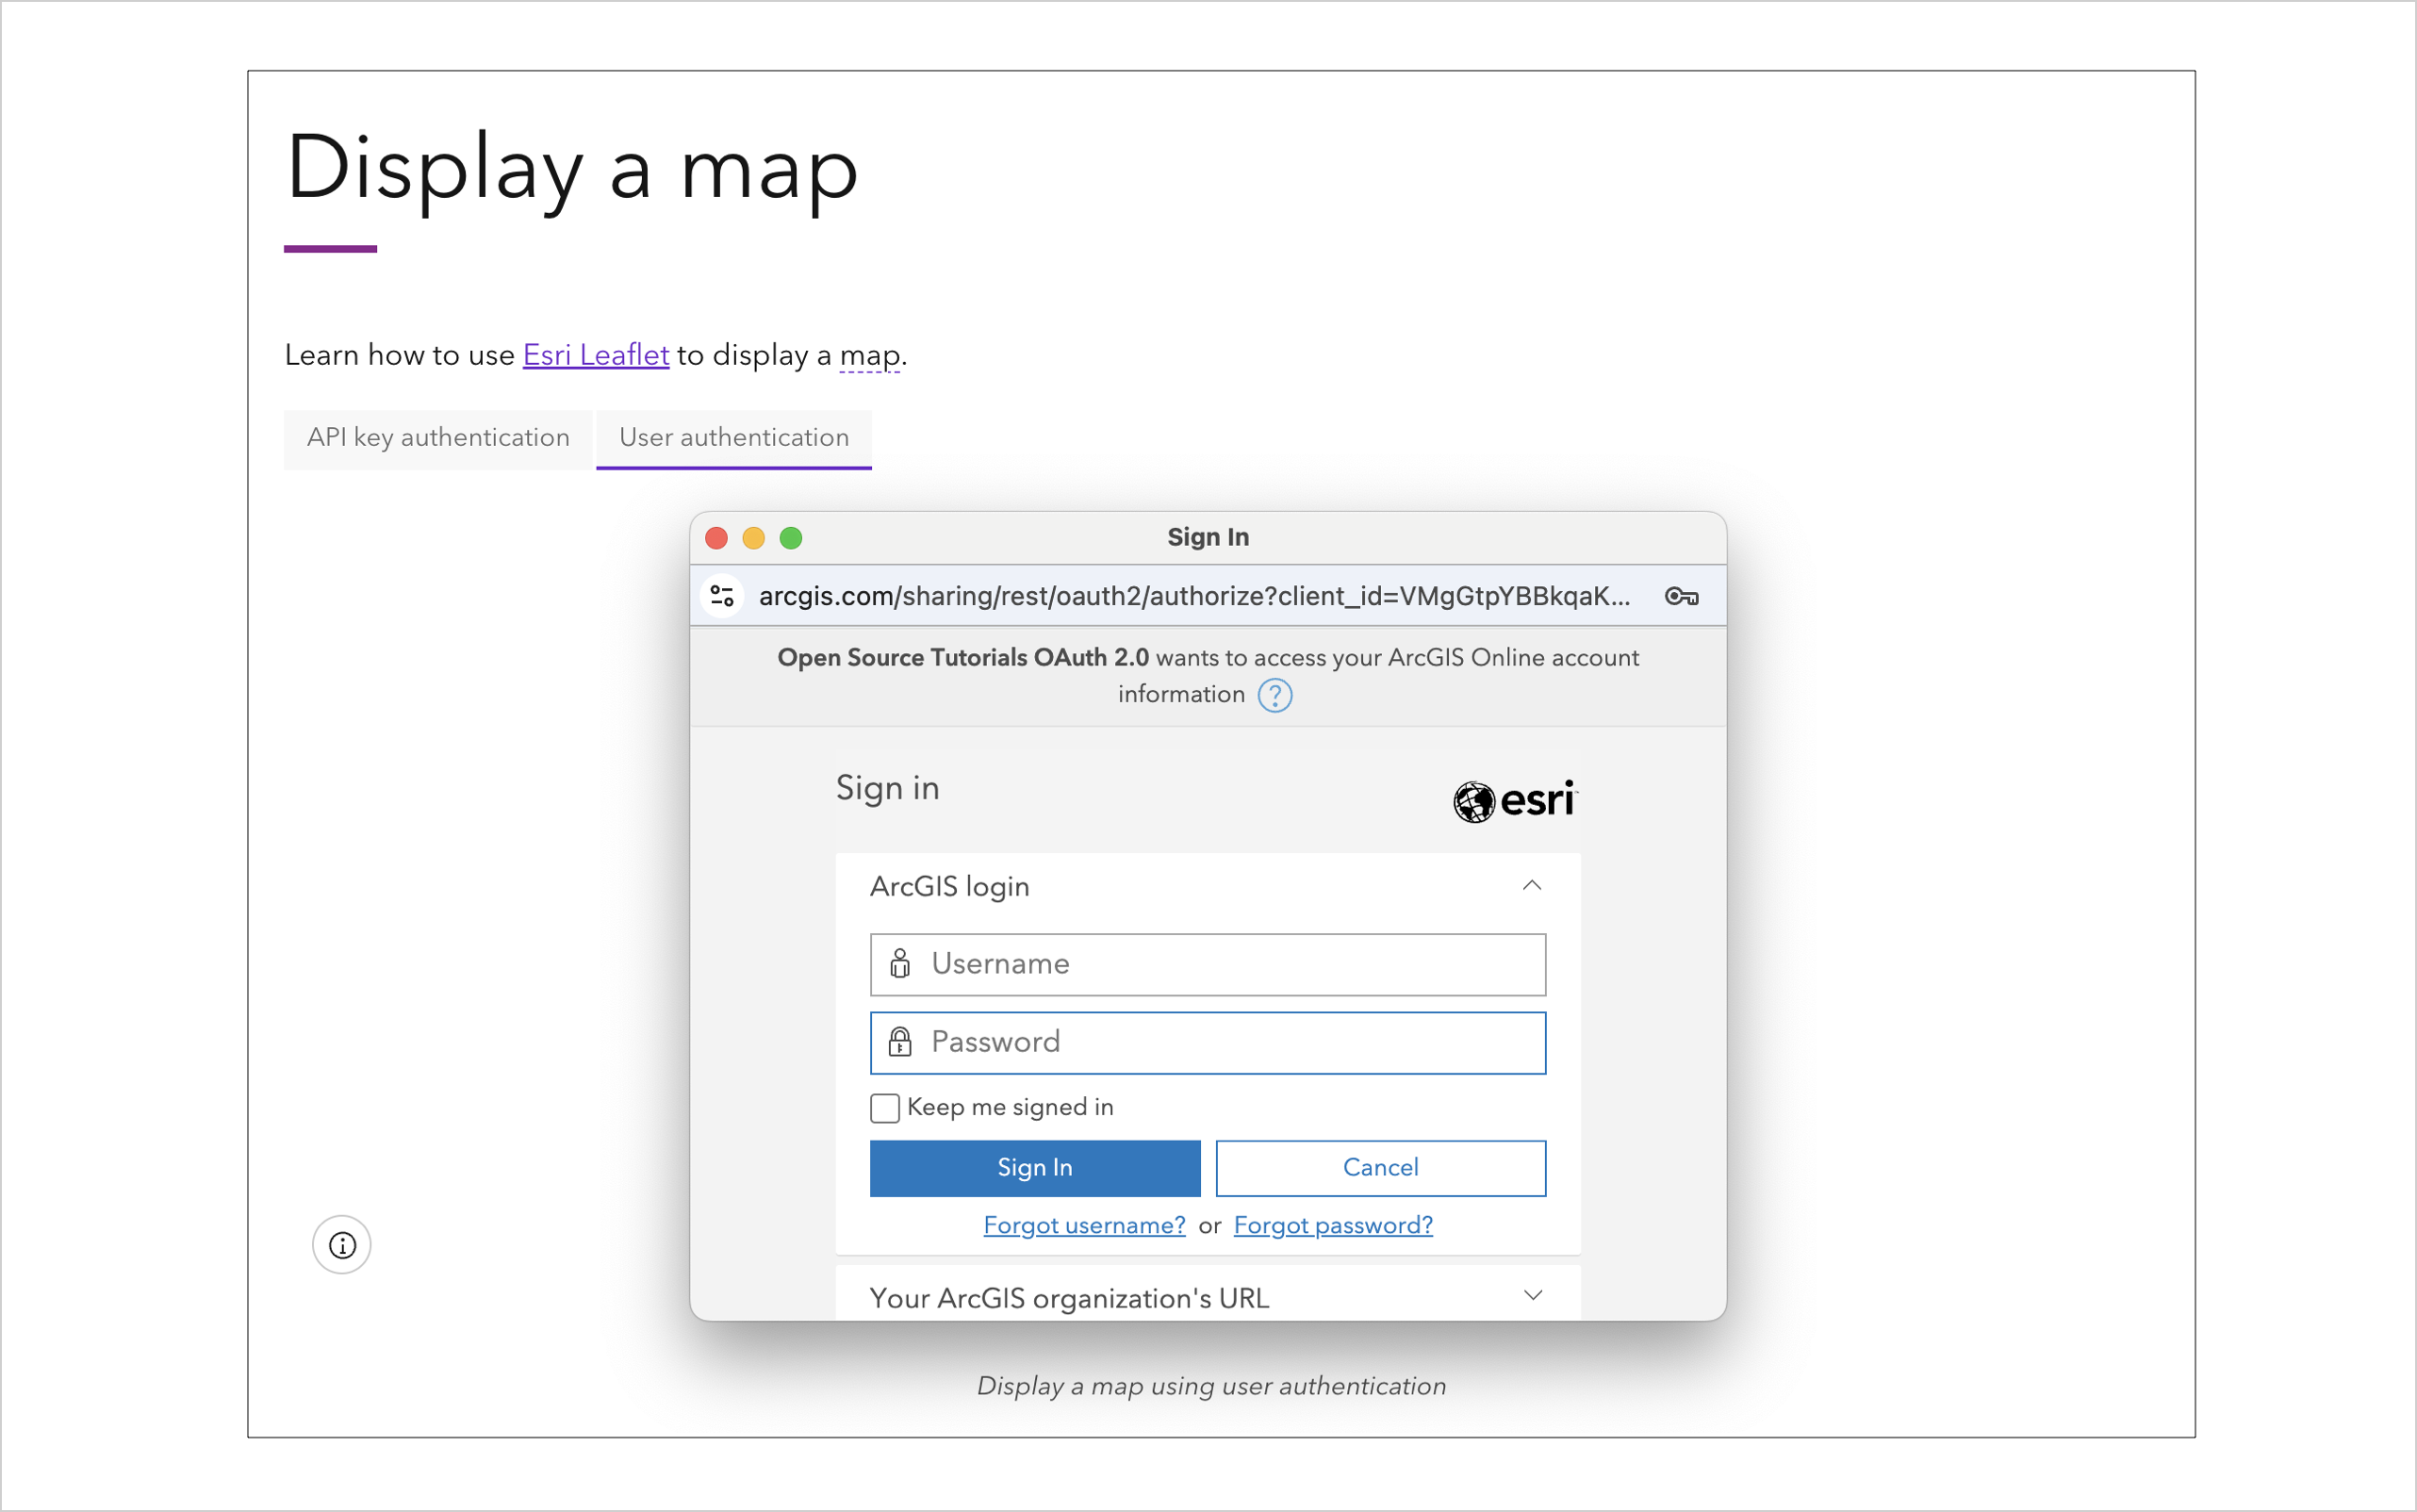Screen dimensions: 2417x1512
Task: Open the Esri Leaflet link
Action: tap(596, 355)
